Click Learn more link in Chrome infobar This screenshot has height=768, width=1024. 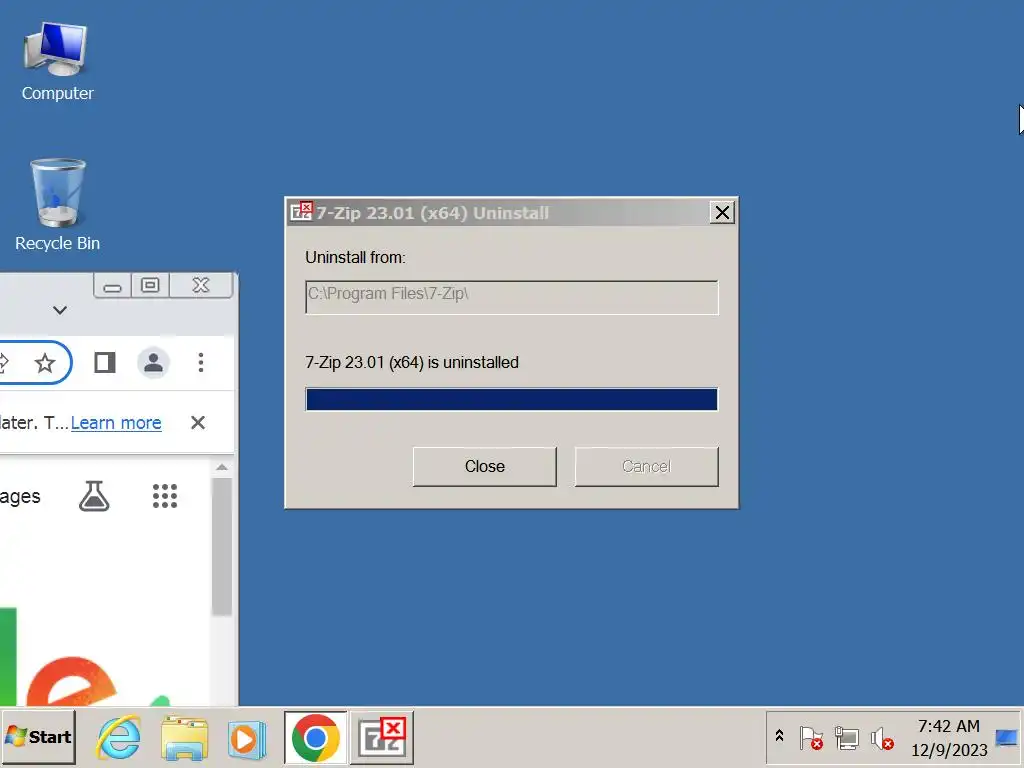[116, 423]
